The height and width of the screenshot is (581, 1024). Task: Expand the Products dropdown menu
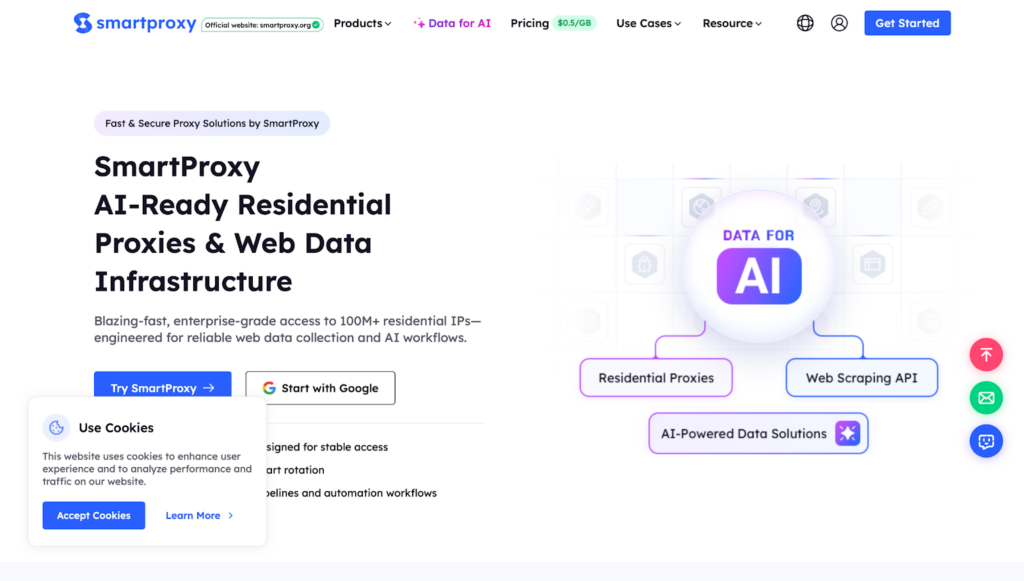click(x=362, y=23)
